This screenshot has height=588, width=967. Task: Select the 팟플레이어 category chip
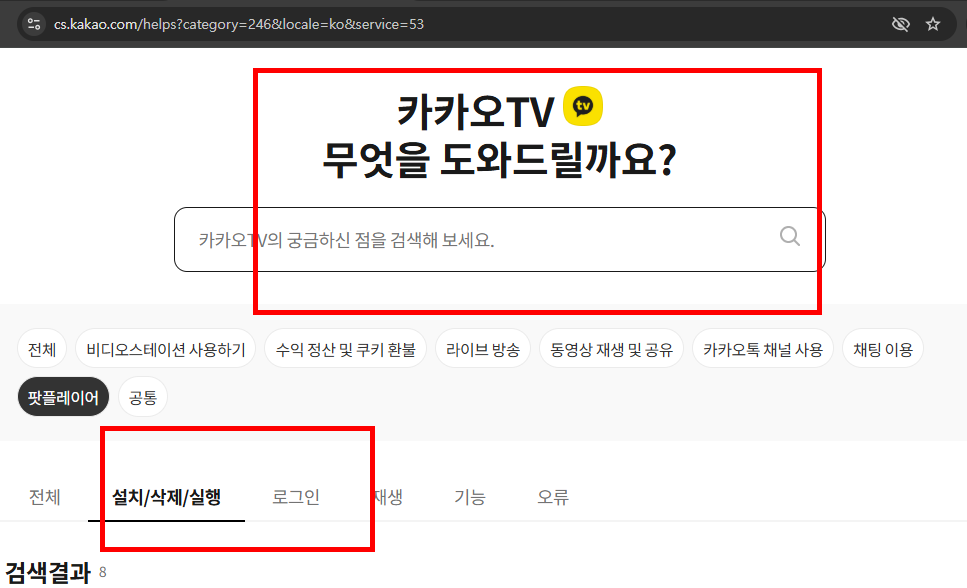(62, 396)
